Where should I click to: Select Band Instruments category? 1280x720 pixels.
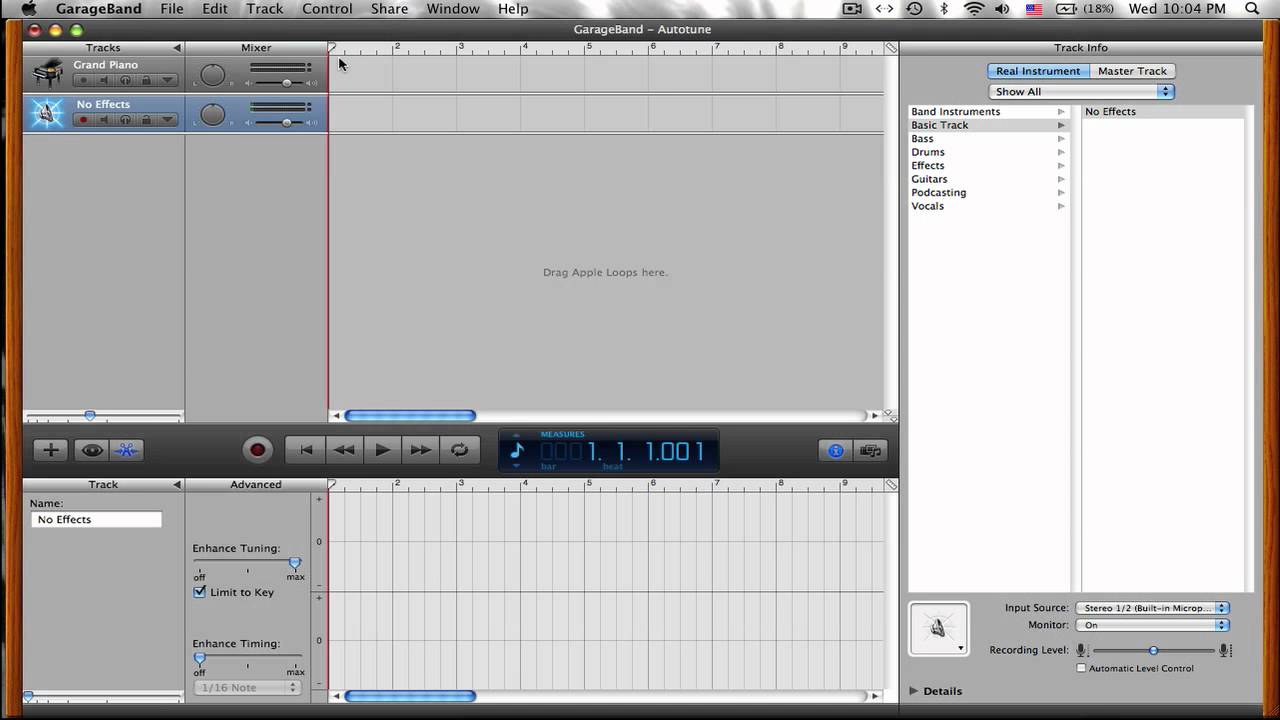coord(988,112)
